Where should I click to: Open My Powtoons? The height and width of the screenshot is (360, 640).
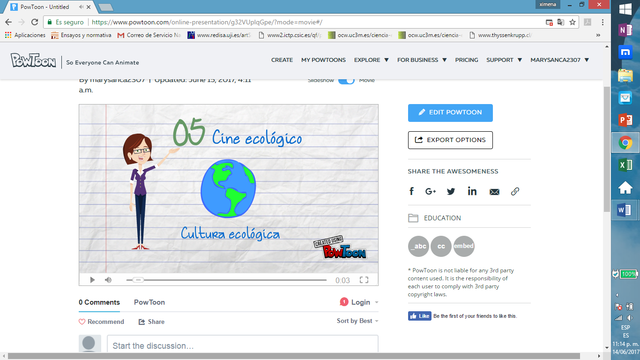[323, 60]
